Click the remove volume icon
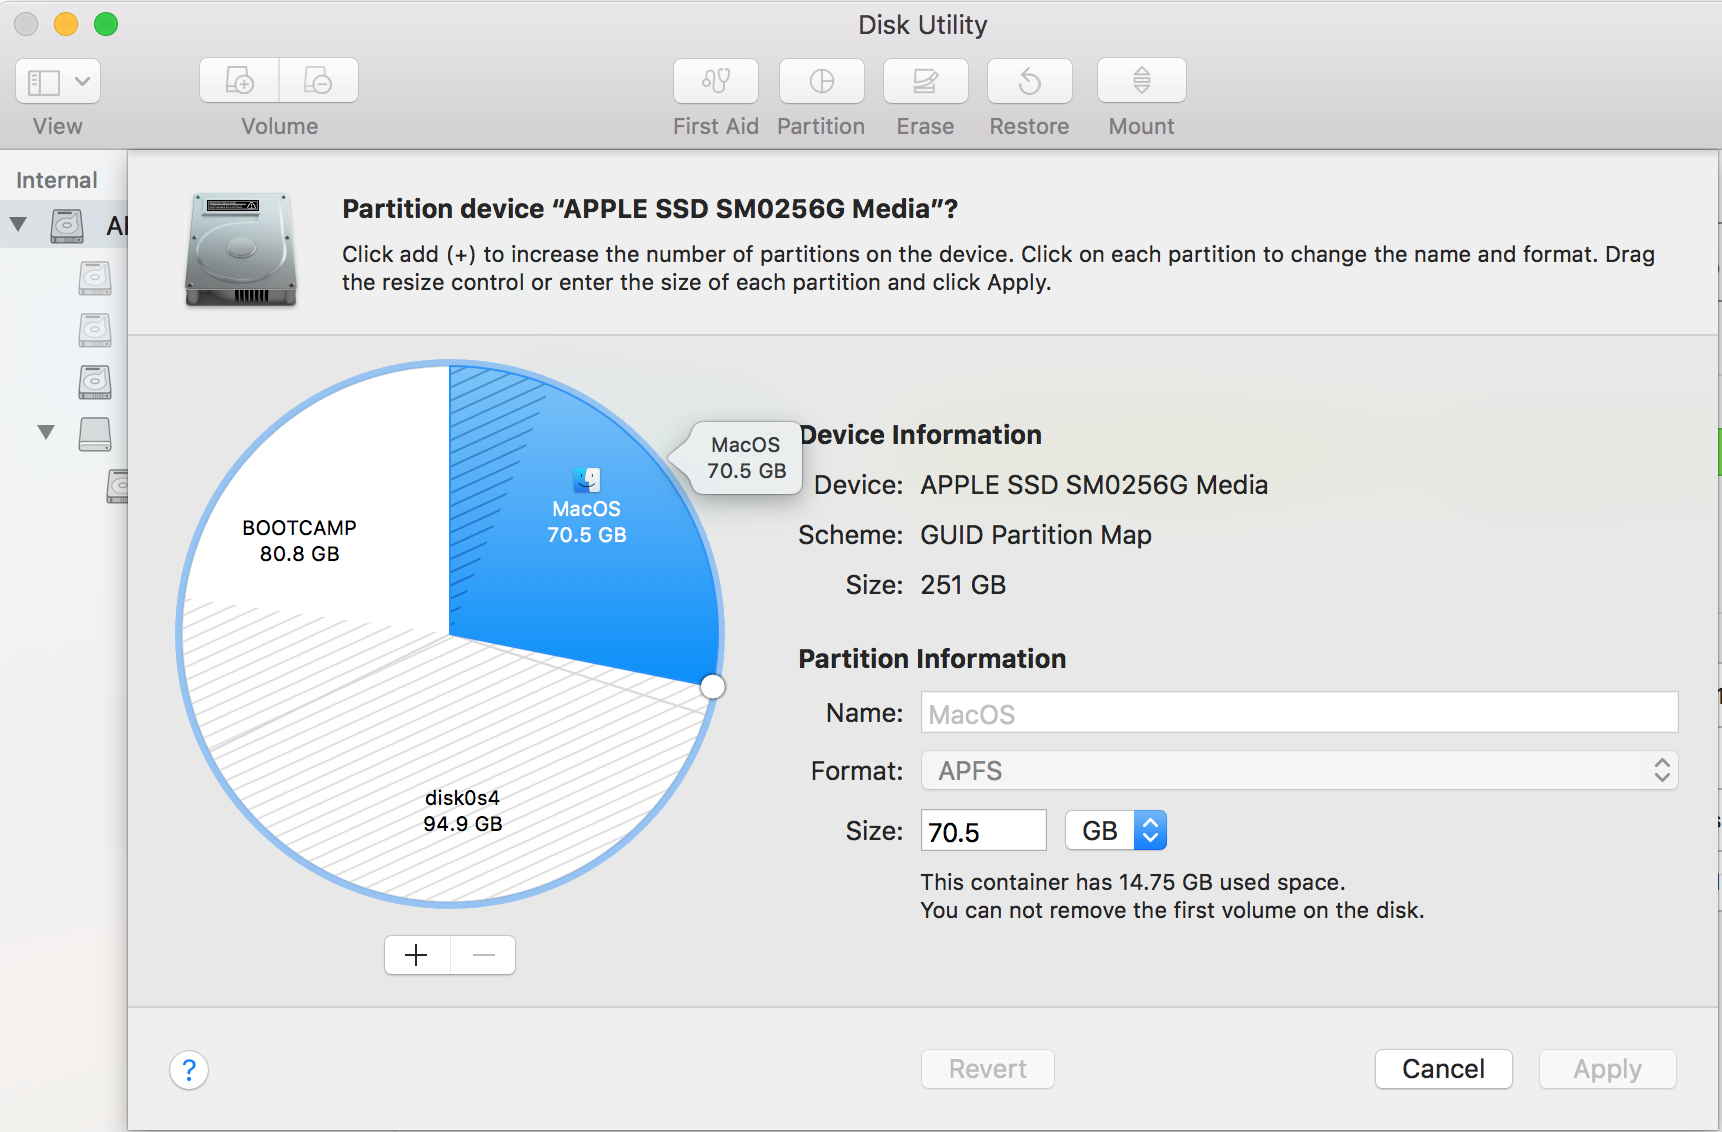 tap(318, 81)
